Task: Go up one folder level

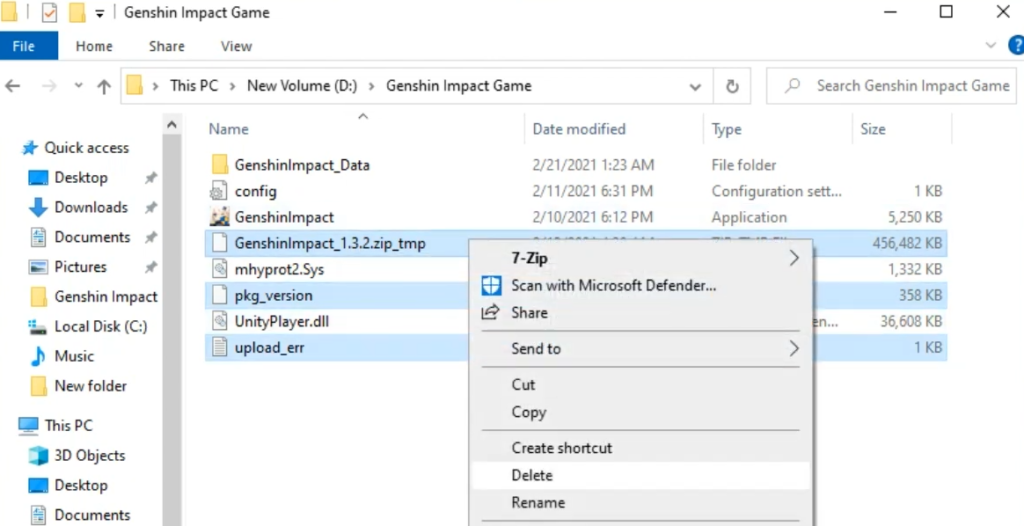Action: point(104,86)
